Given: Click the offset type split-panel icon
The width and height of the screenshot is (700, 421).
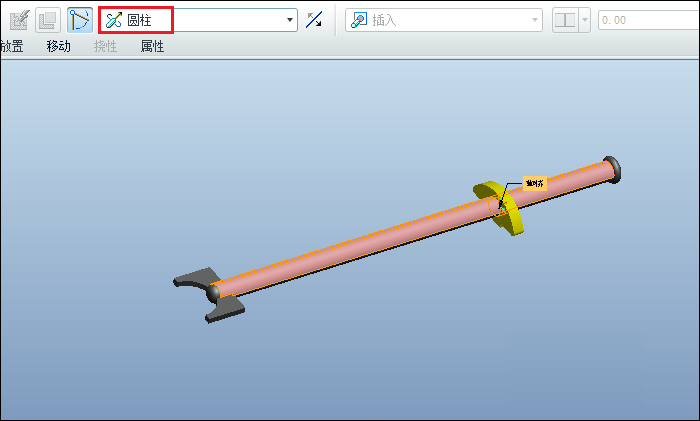Looking at the screenshot, I should [x=565, y=20].
